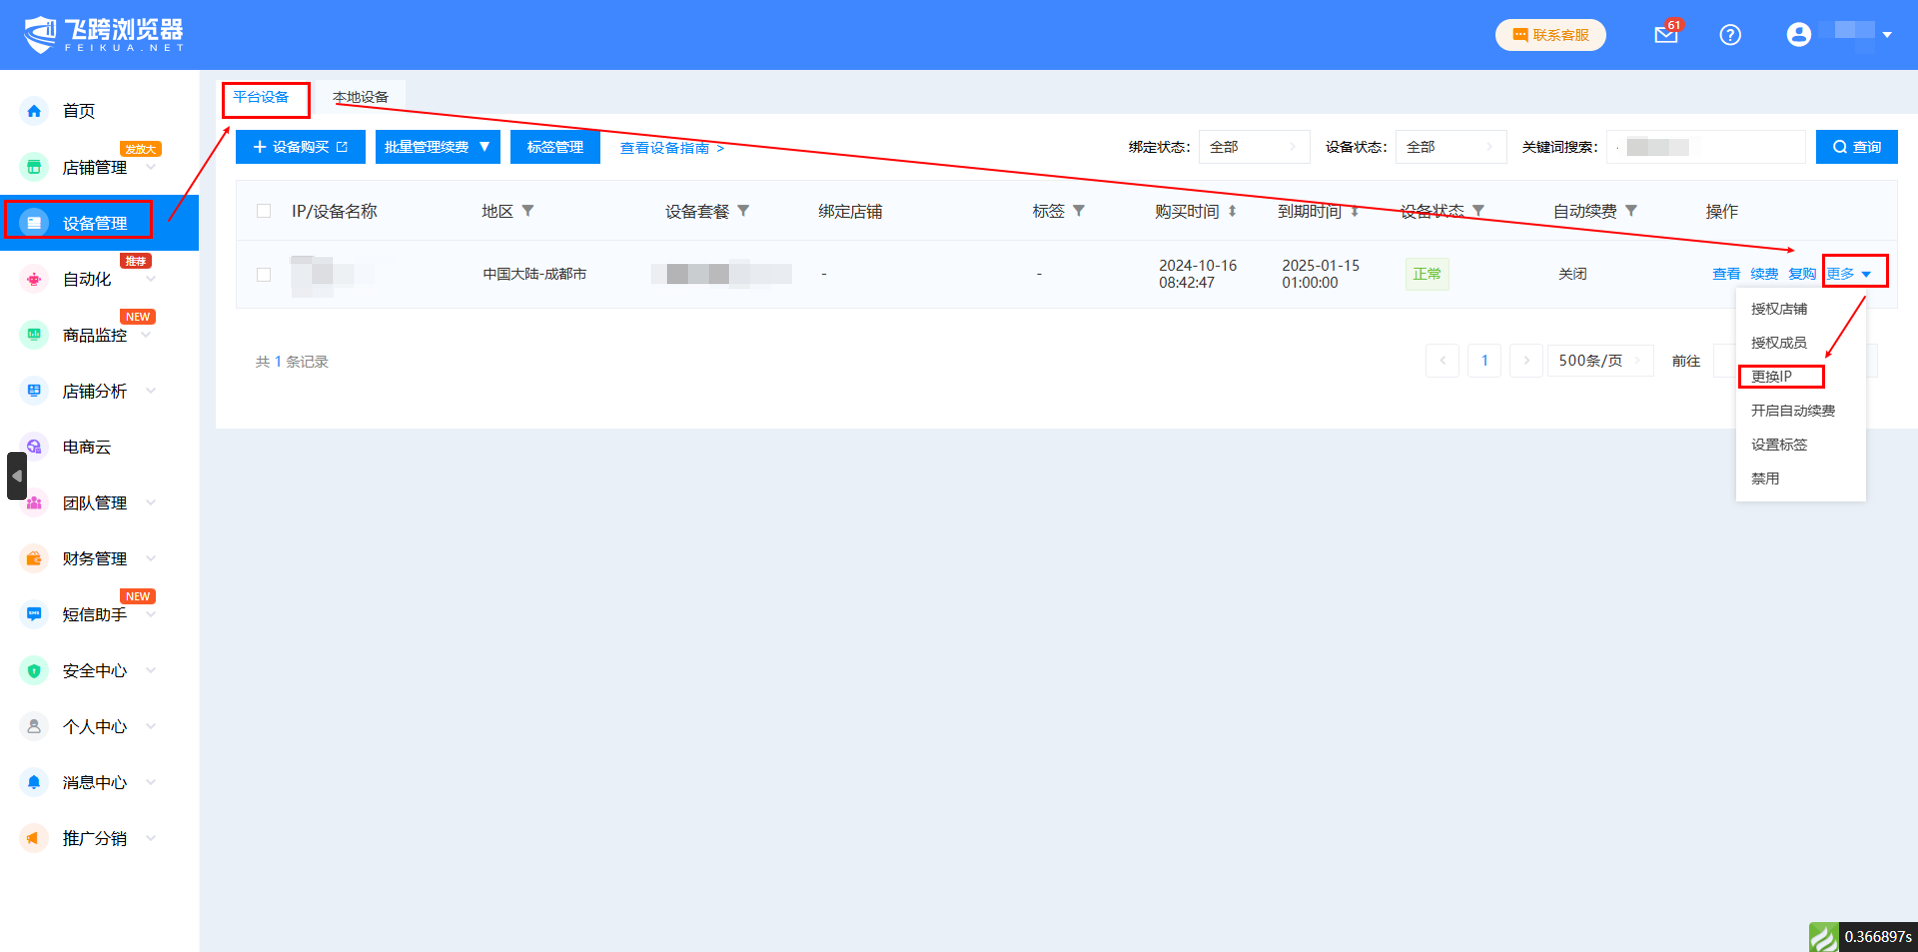This screenshot has width=1918, height=952.
Task: Open the 500条/页 page size dropdown
Action: pyautogui.click(x=1599, y=361)
